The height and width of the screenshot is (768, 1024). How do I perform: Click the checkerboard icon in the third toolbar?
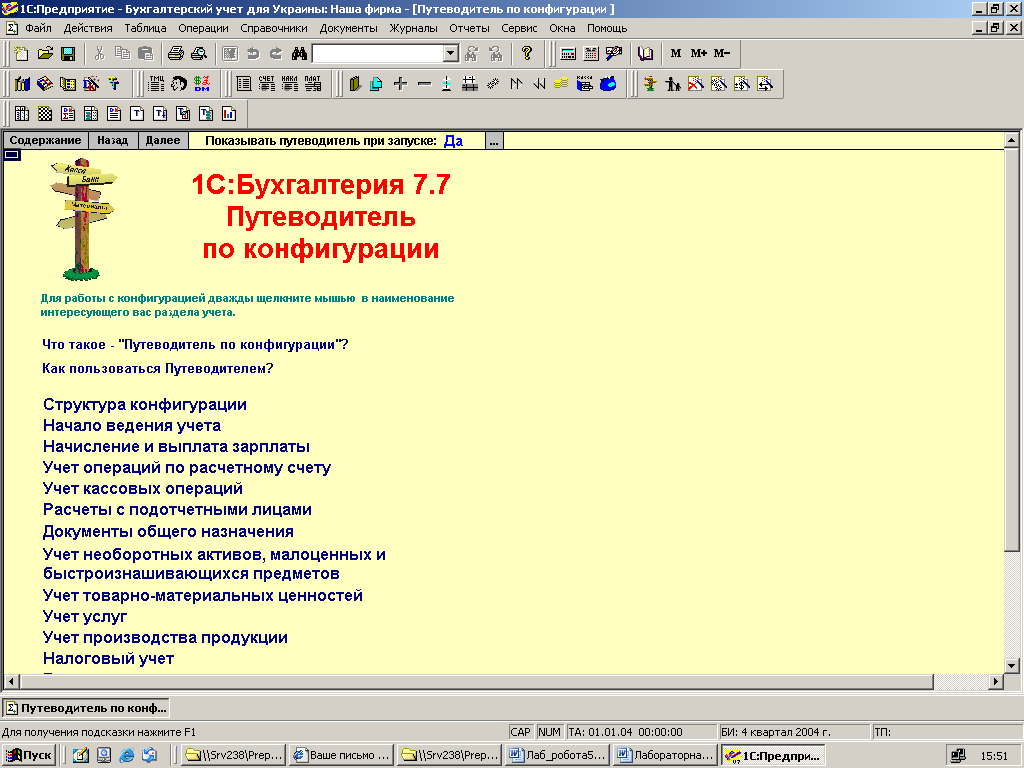click(x=44, y=114)
